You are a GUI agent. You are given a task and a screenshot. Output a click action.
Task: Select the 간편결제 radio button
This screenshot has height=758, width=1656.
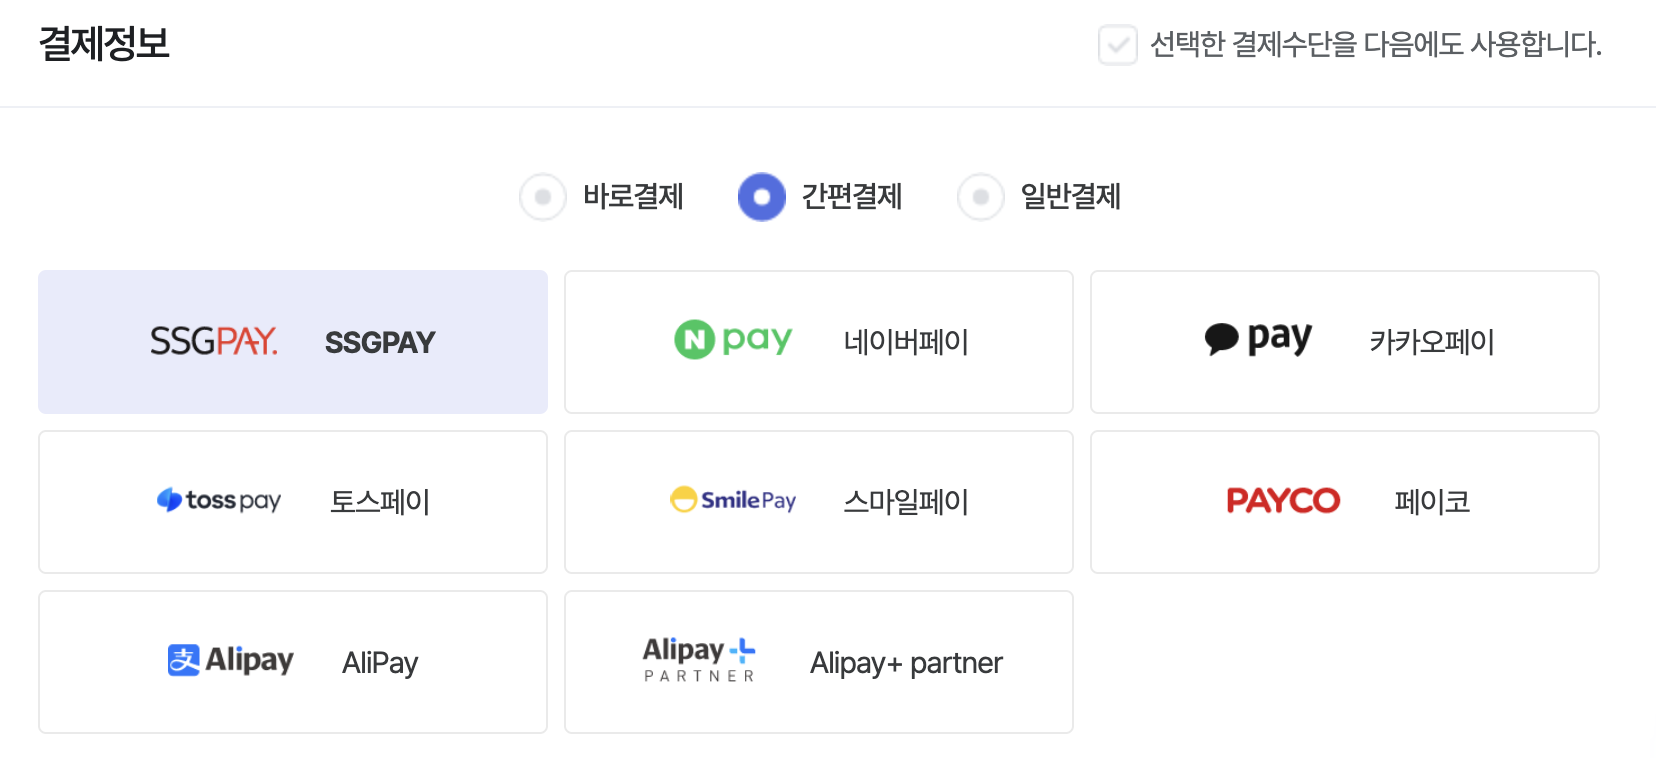pos(762,197)
